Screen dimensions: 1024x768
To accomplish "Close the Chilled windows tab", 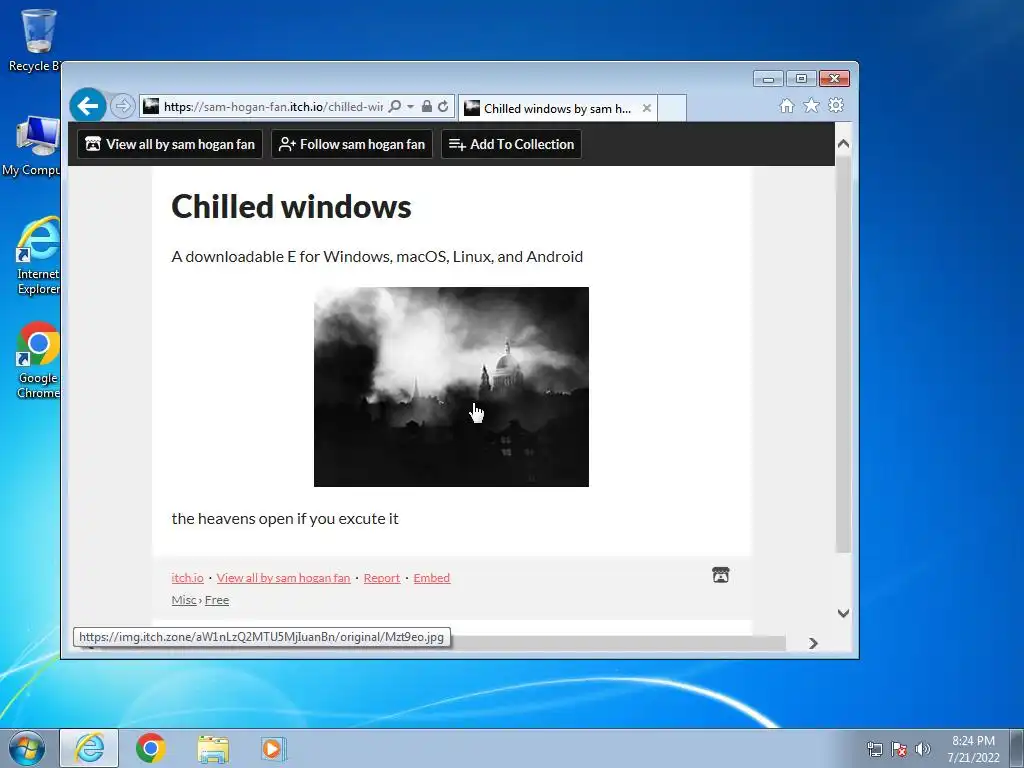I will [x=647, y=108].
